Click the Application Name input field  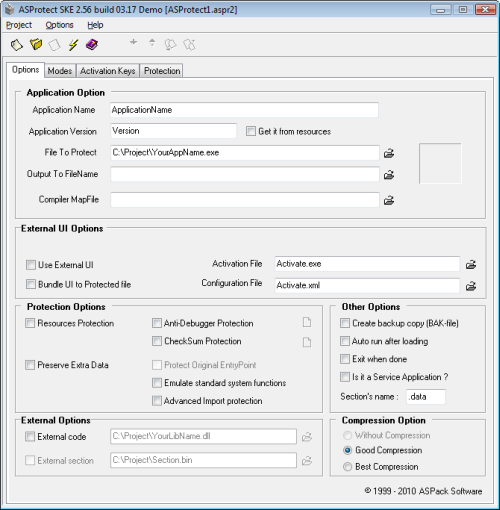[244, 110]
